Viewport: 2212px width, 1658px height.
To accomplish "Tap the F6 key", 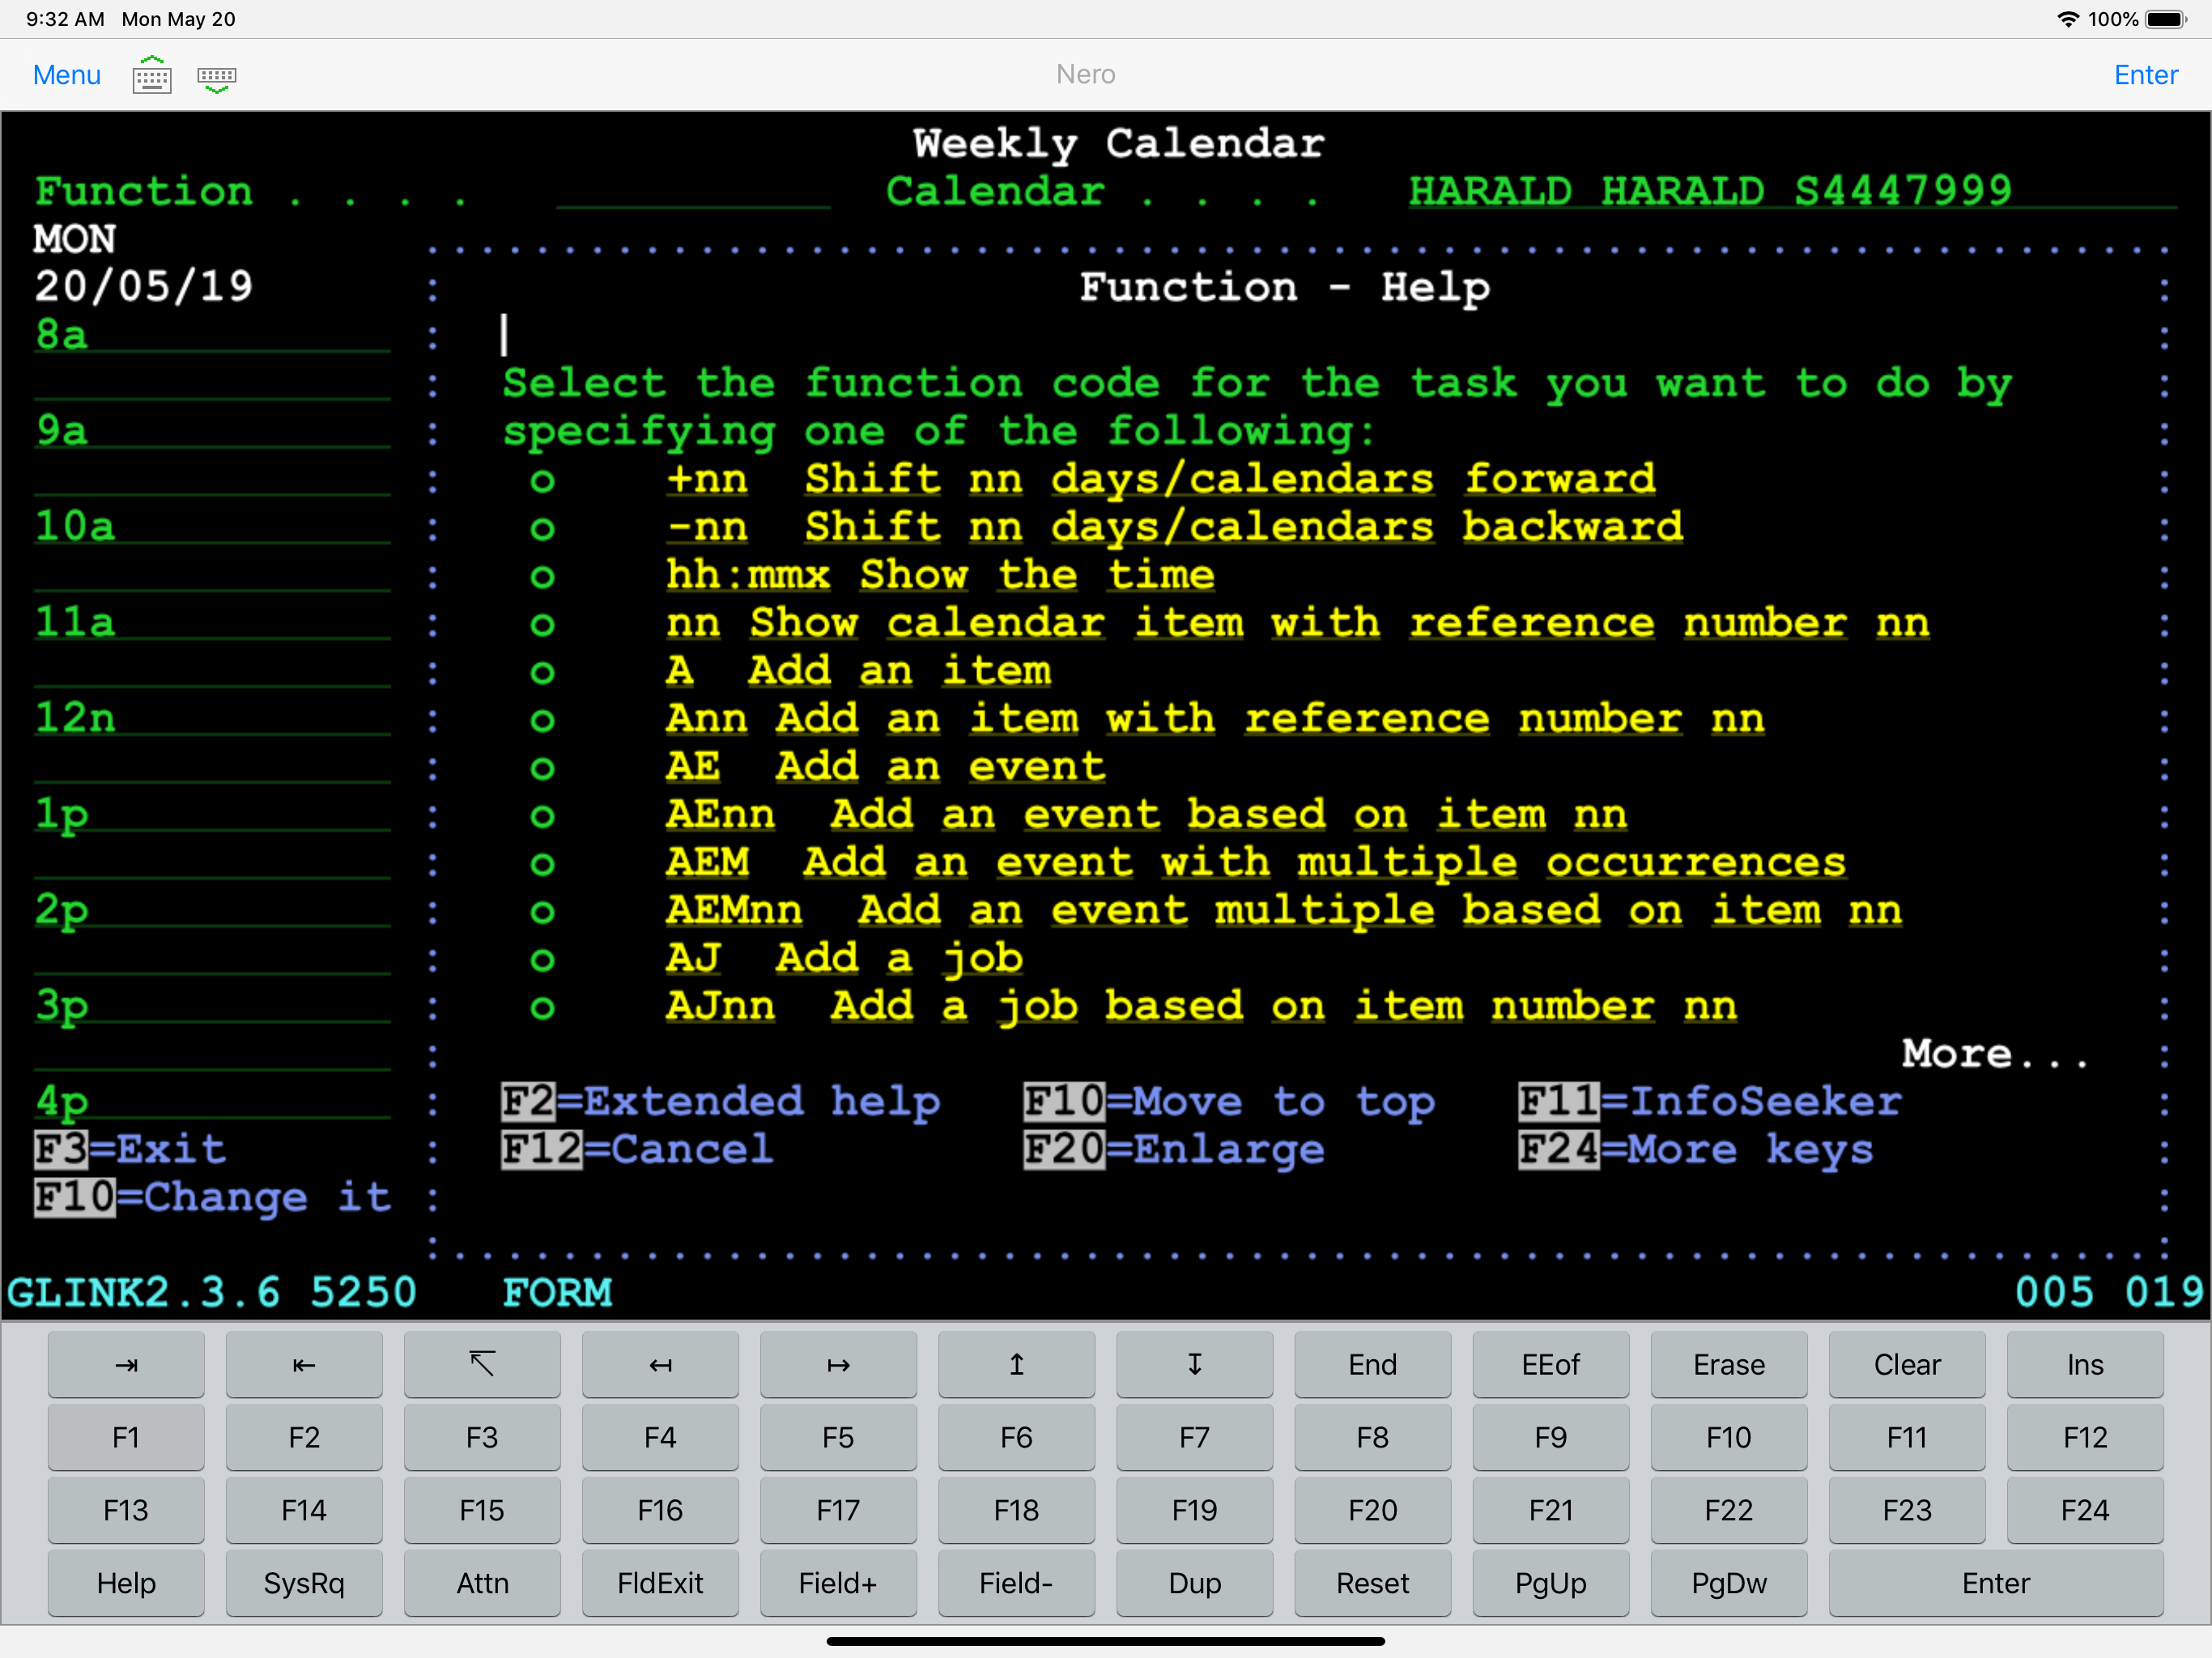I will (x=1016, y=1437).
